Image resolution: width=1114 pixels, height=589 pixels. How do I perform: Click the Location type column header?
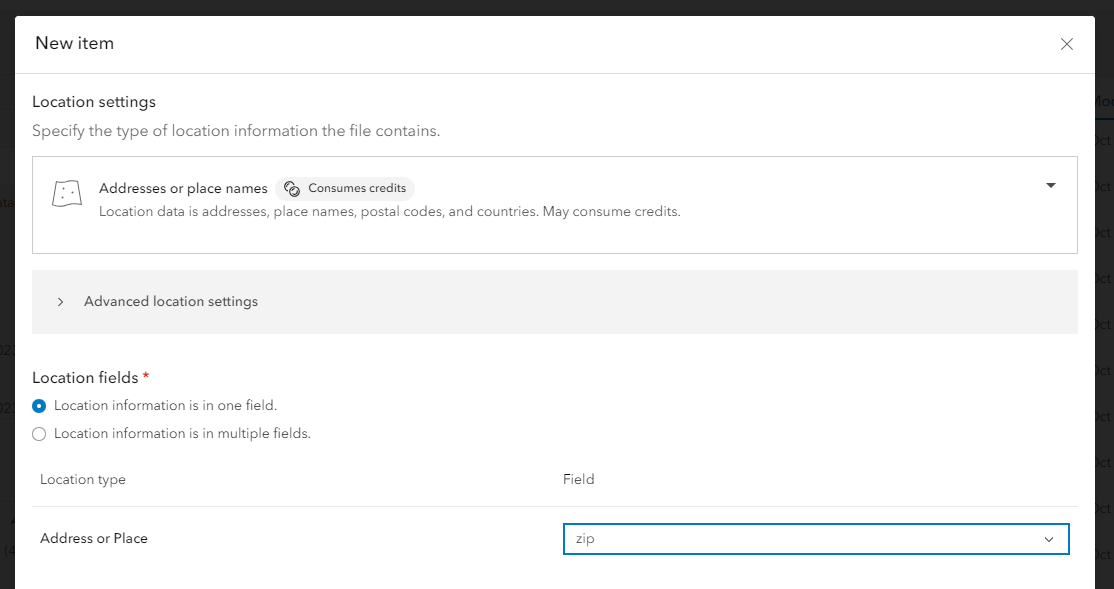pos(83,480)
